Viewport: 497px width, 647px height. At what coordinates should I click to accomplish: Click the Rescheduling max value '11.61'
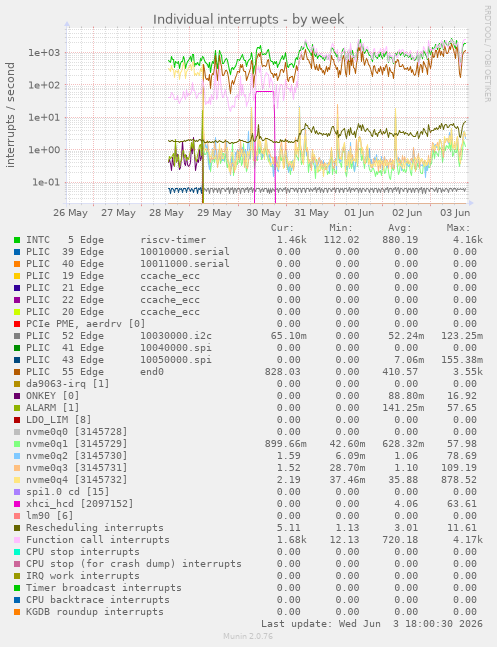[461, 528]
